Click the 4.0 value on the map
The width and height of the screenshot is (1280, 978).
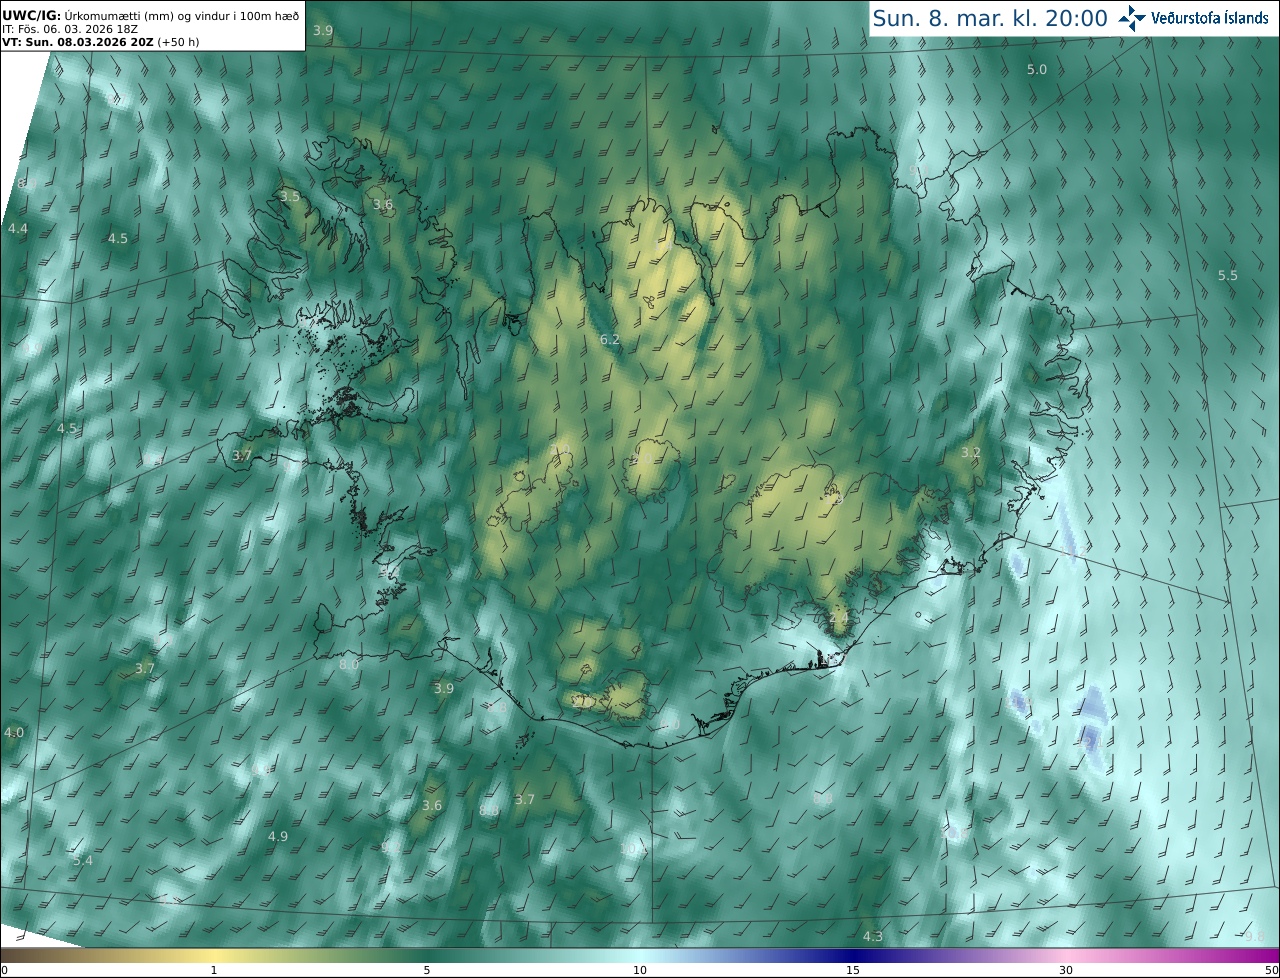click(x=14, y=732)
